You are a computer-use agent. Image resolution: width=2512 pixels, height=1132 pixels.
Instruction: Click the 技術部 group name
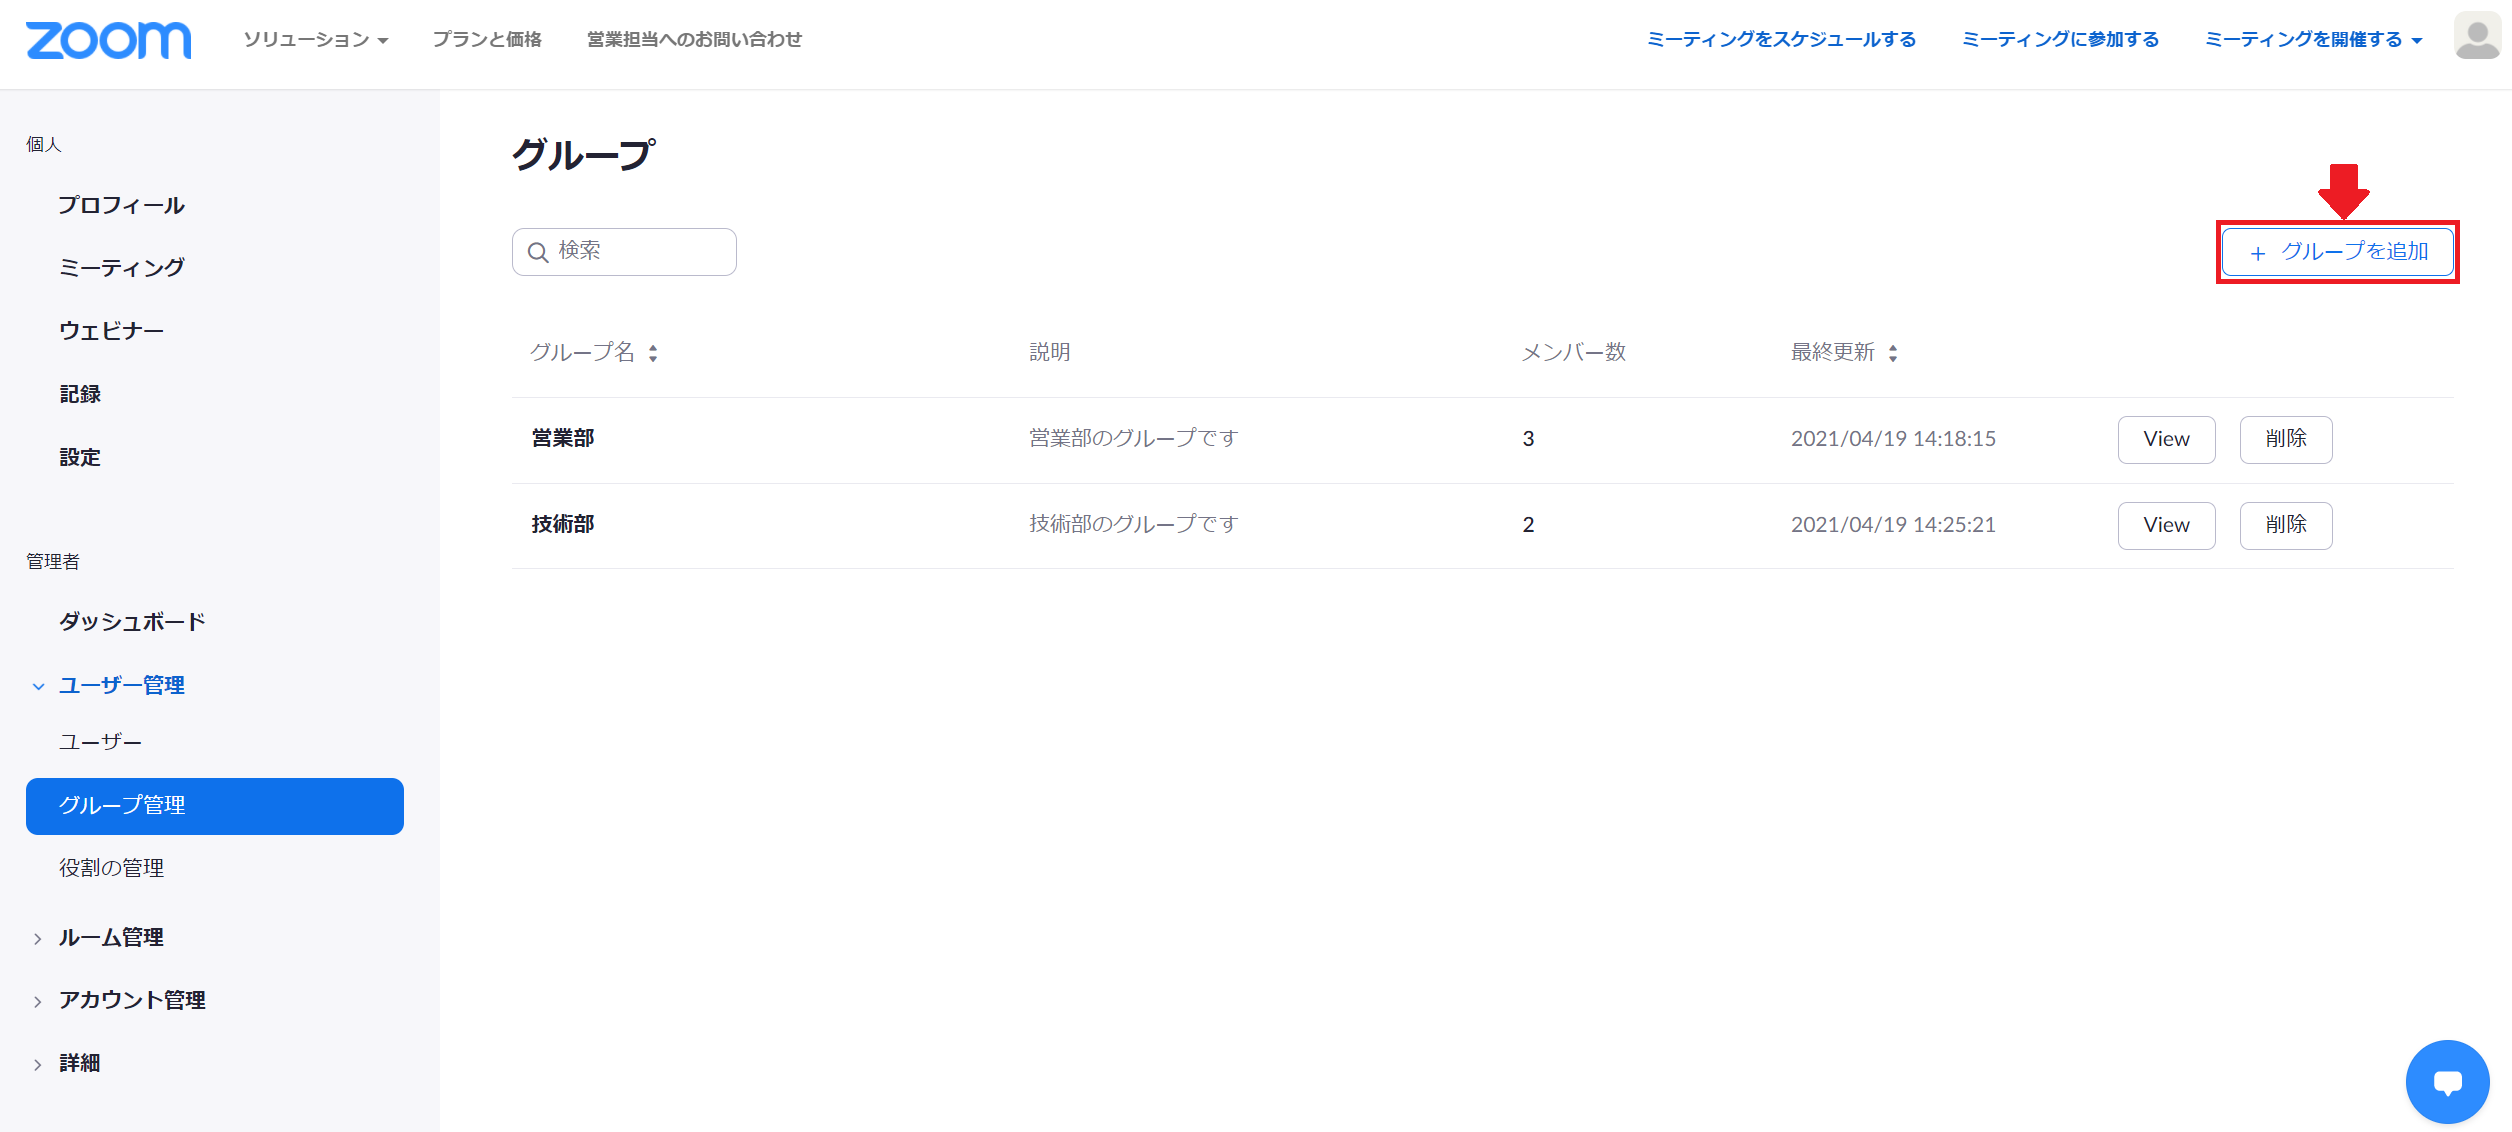[563, 524]
